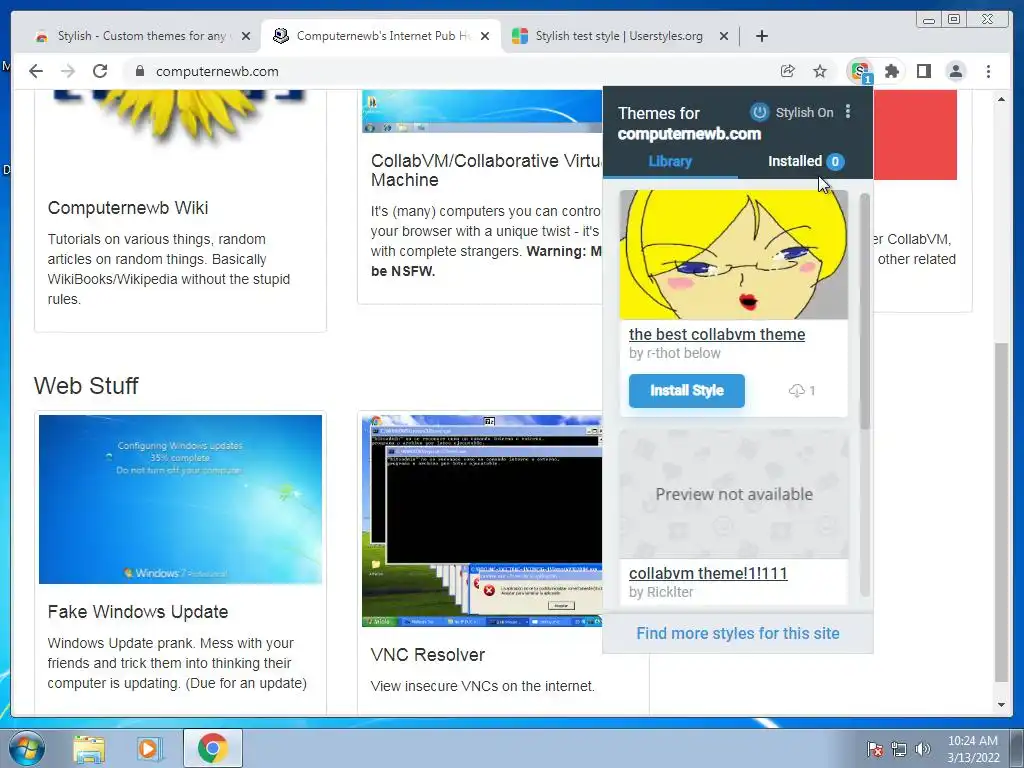Open the Extensions puzzle piece menu
The image size is (1024, 768).
(891, 71)
